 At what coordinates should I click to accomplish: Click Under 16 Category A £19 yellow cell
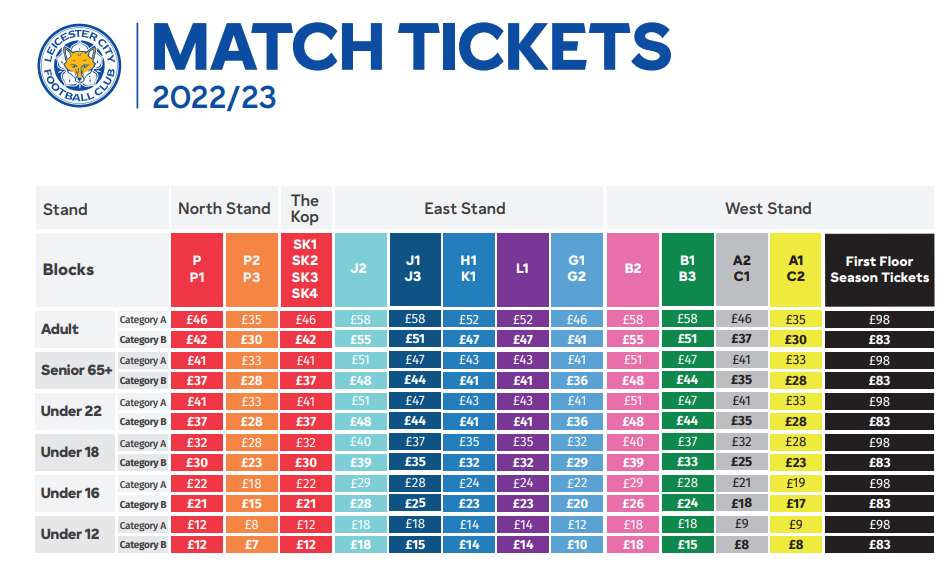point(796,483)
